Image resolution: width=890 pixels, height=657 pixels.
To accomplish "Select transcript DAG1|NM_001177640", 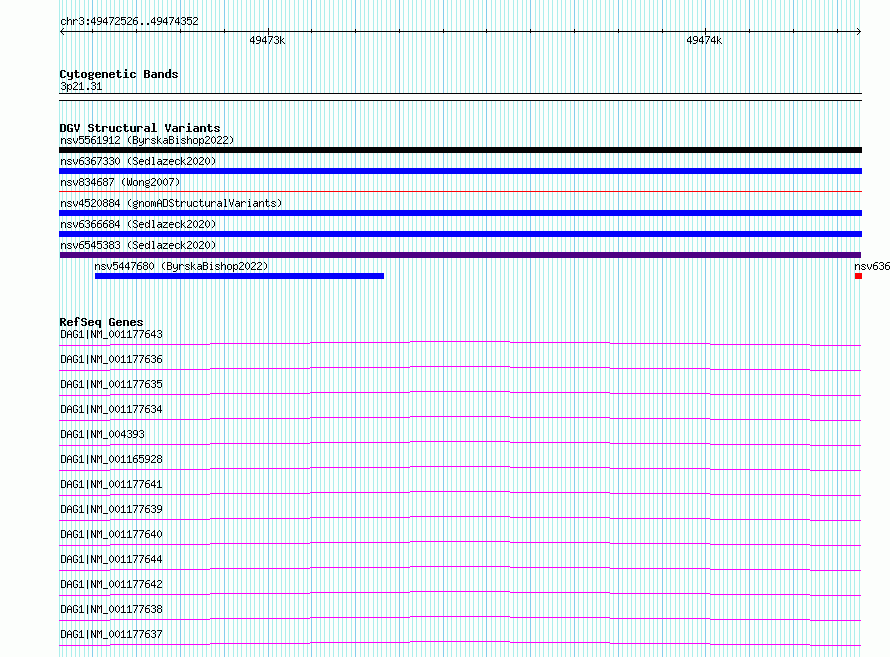I will click(x=111, y=534).
